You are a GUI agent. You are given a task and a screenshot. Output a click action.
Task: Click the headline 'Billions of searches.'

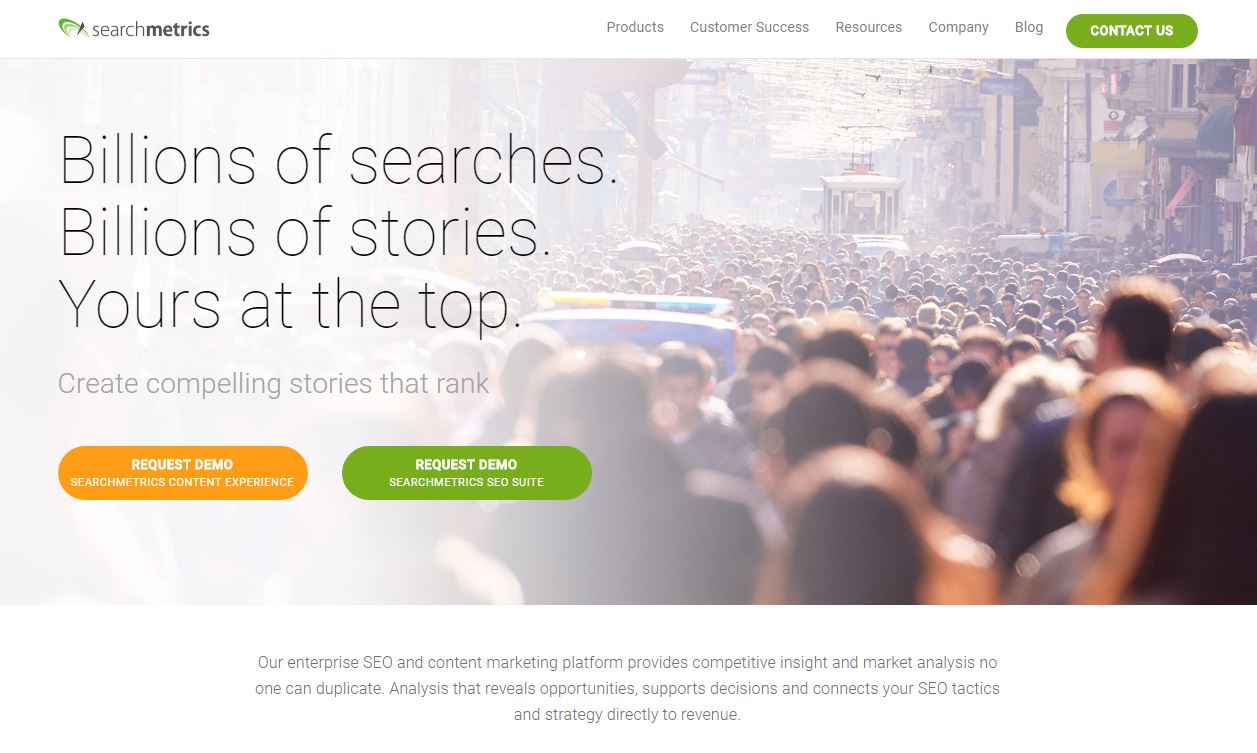coord(338,160)
